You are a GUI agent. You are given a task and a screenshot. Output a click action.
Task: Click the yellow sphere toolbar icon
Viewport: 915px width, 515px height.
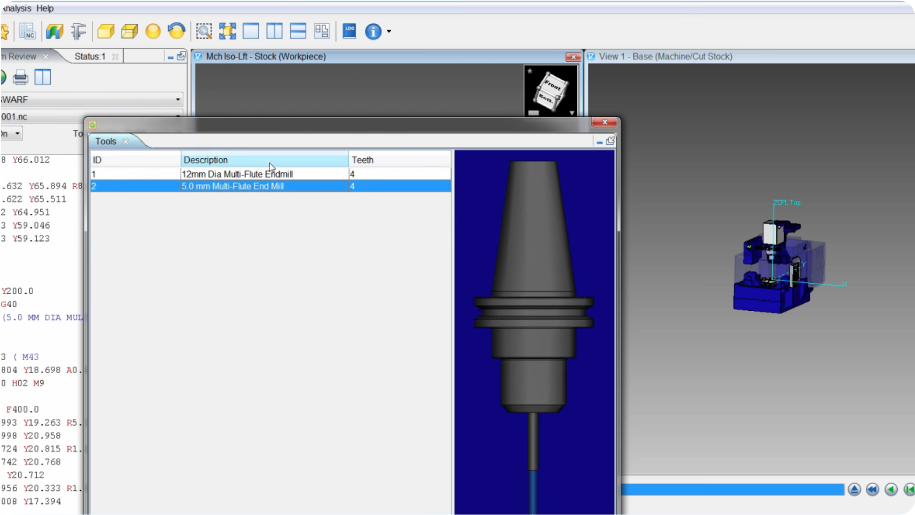(153, 31)
